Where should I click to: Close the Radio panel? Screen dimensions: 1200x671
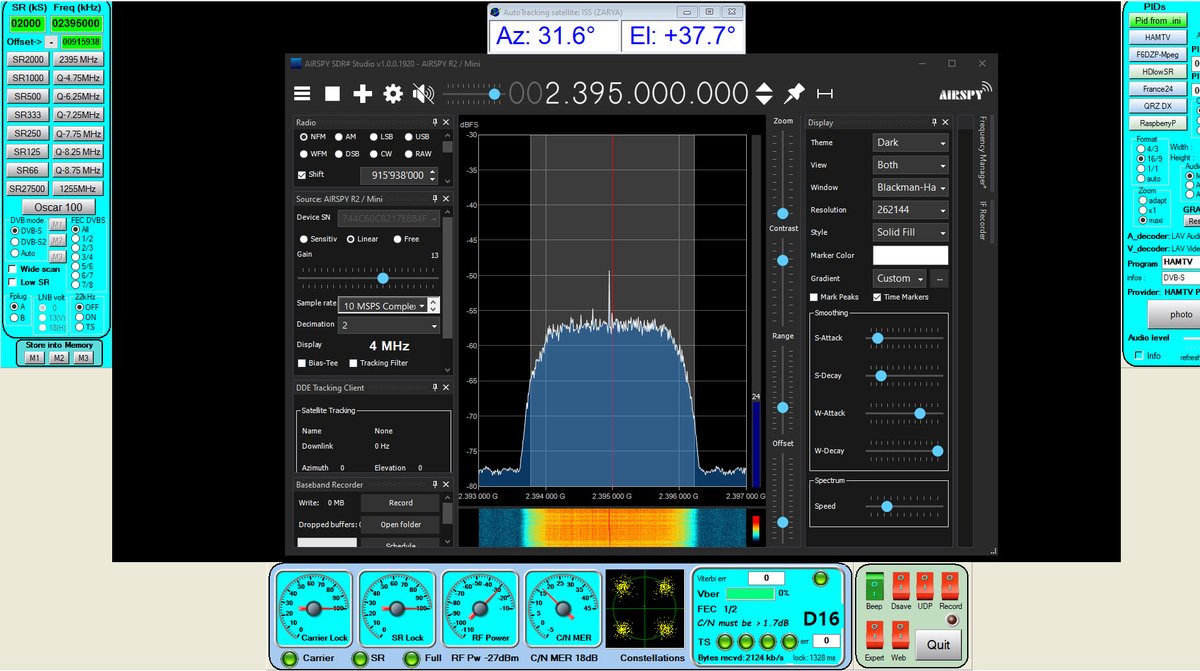446,122
